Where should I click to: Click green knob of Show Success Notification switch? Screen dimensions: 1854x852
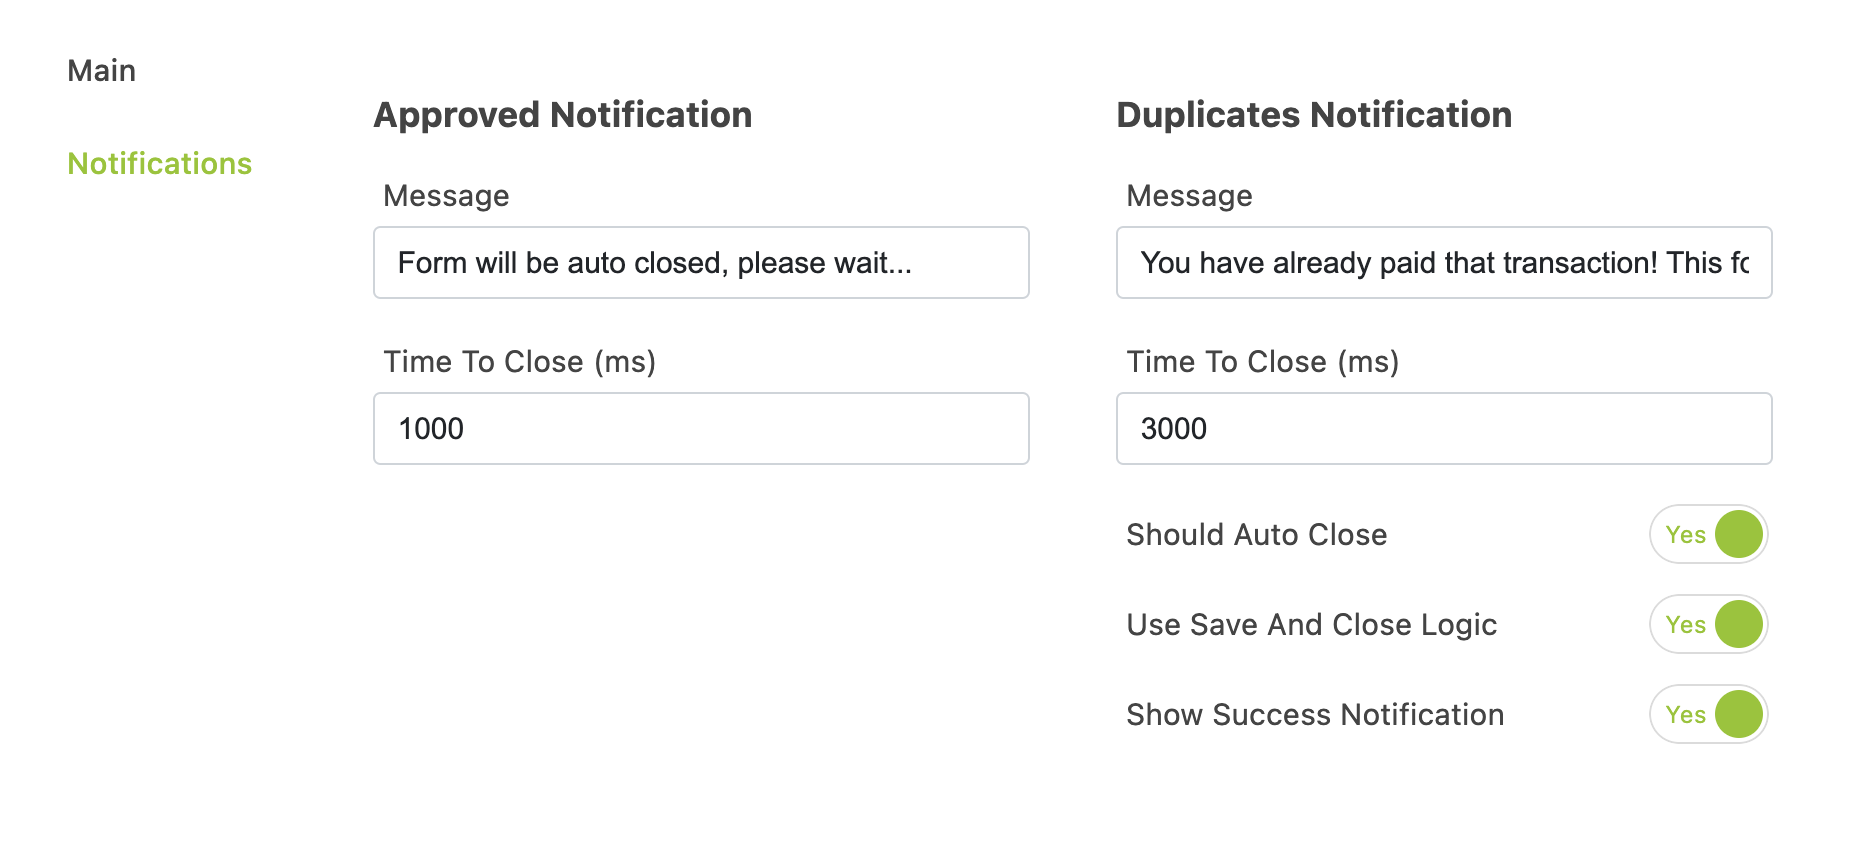[x=1739, y=714]
